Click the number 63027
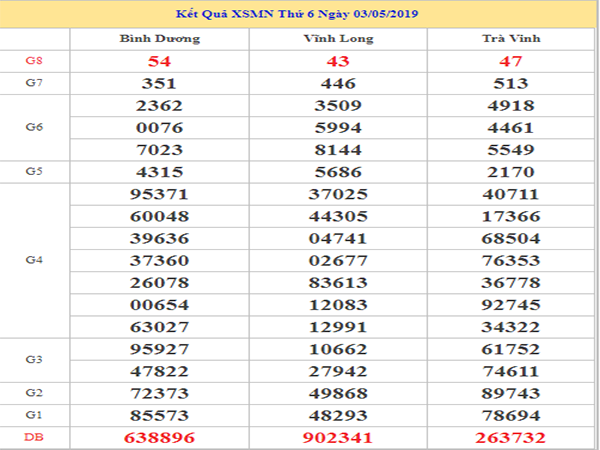 (x=160, y=327)
